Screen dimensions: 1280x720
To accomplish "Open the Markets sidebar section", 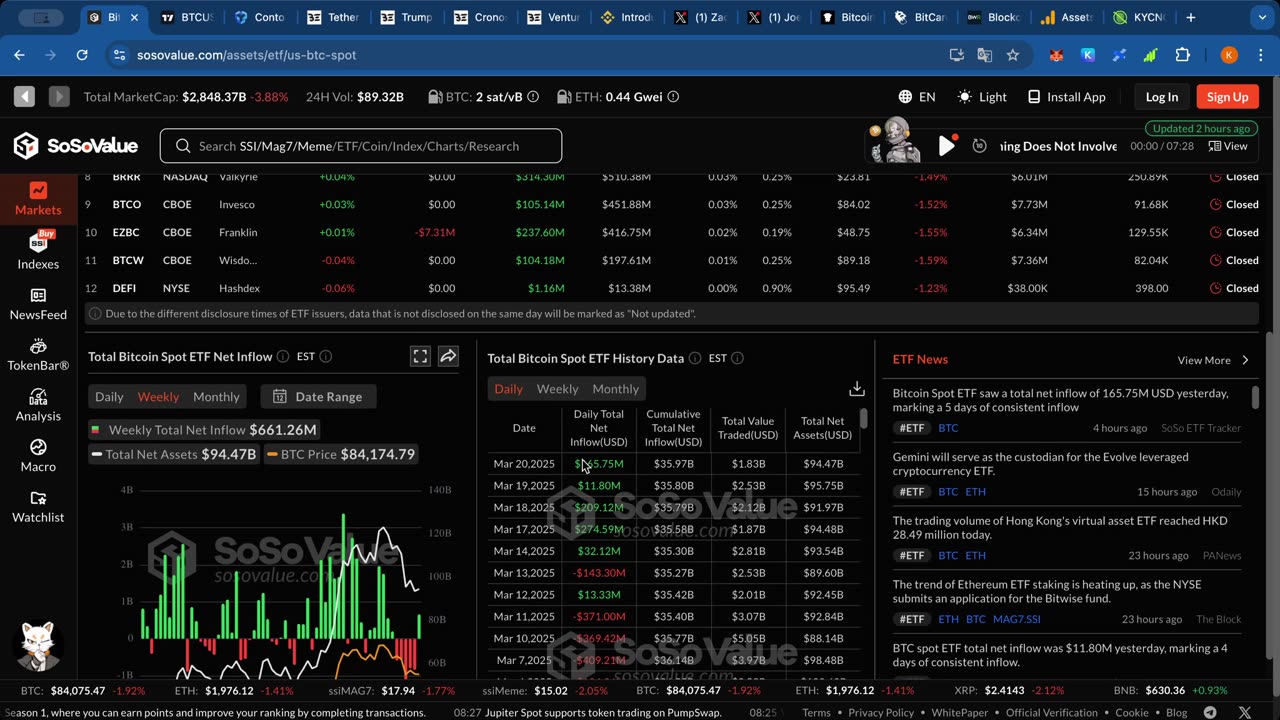I will (x=38, y=199).
